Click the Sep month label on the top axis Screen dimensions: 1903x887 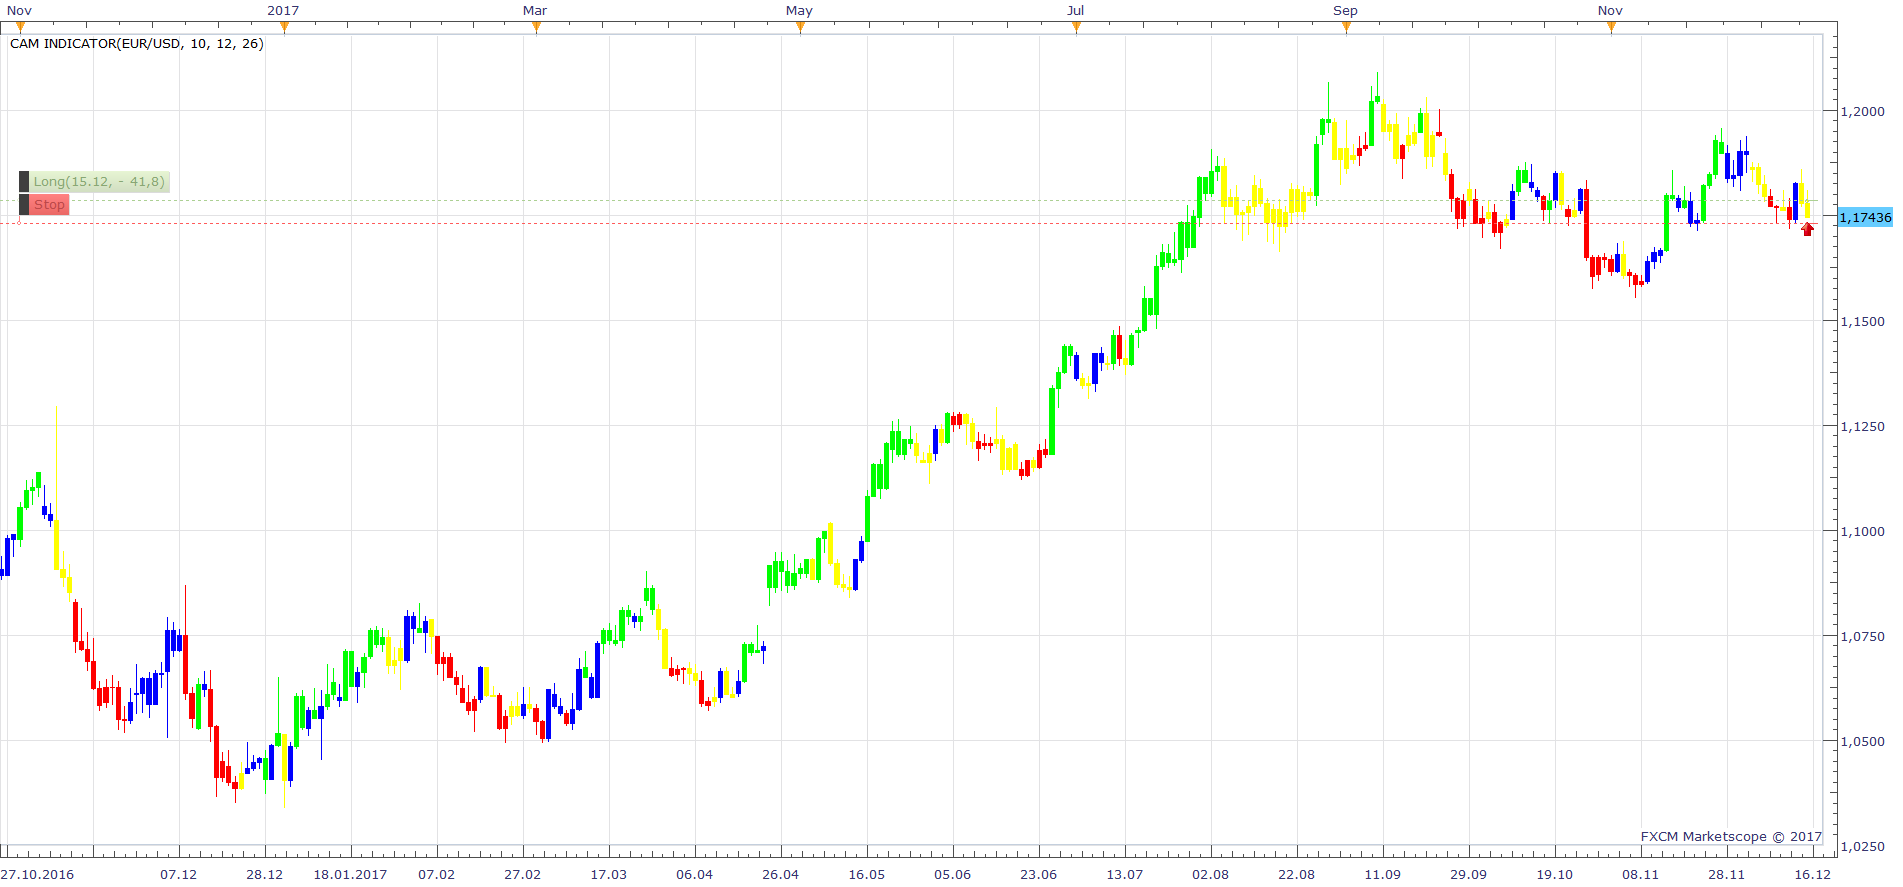(x=1345, y=10)
